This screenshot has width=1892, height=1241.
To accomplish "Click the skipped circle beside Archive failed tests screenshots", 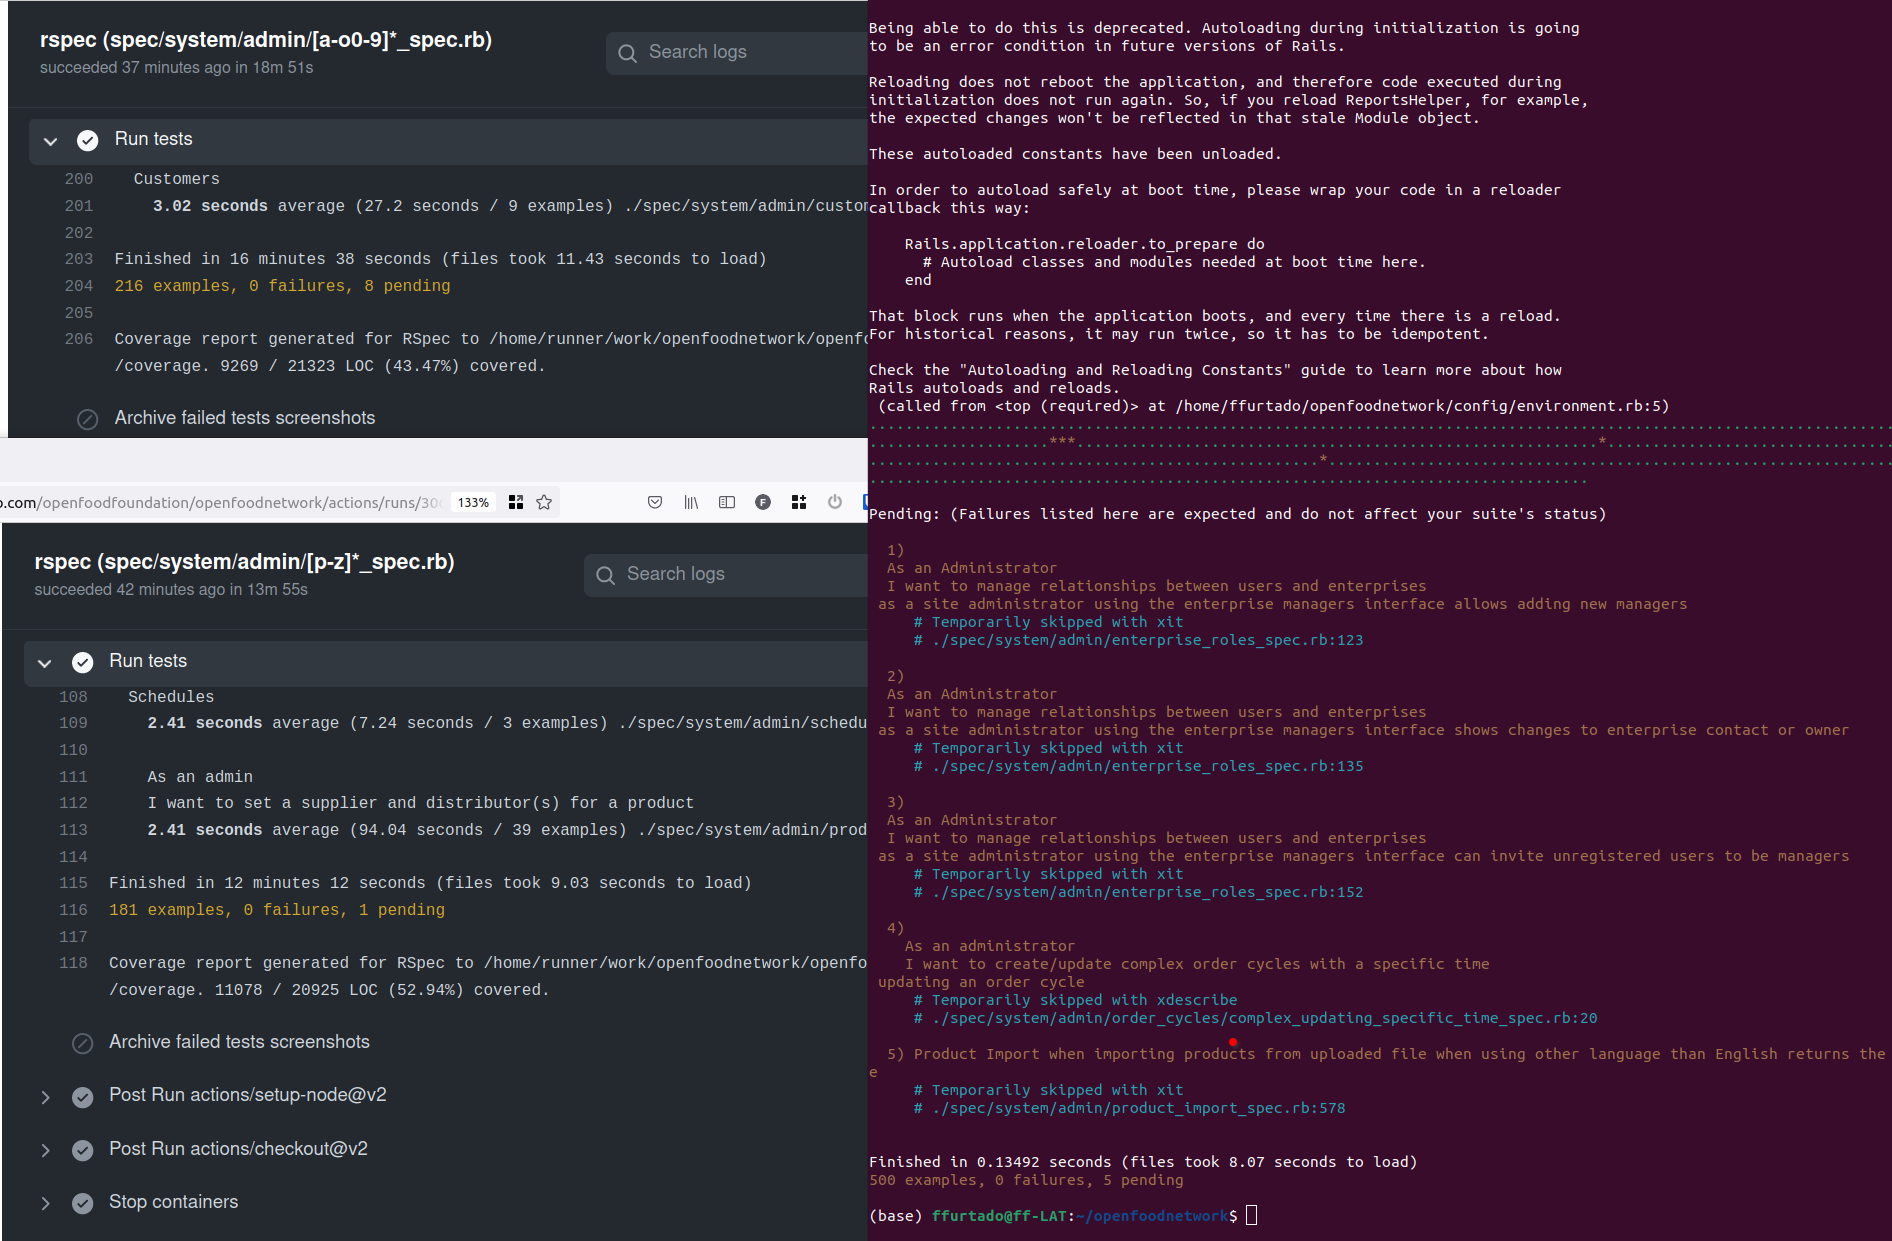I will coord(87,419).
